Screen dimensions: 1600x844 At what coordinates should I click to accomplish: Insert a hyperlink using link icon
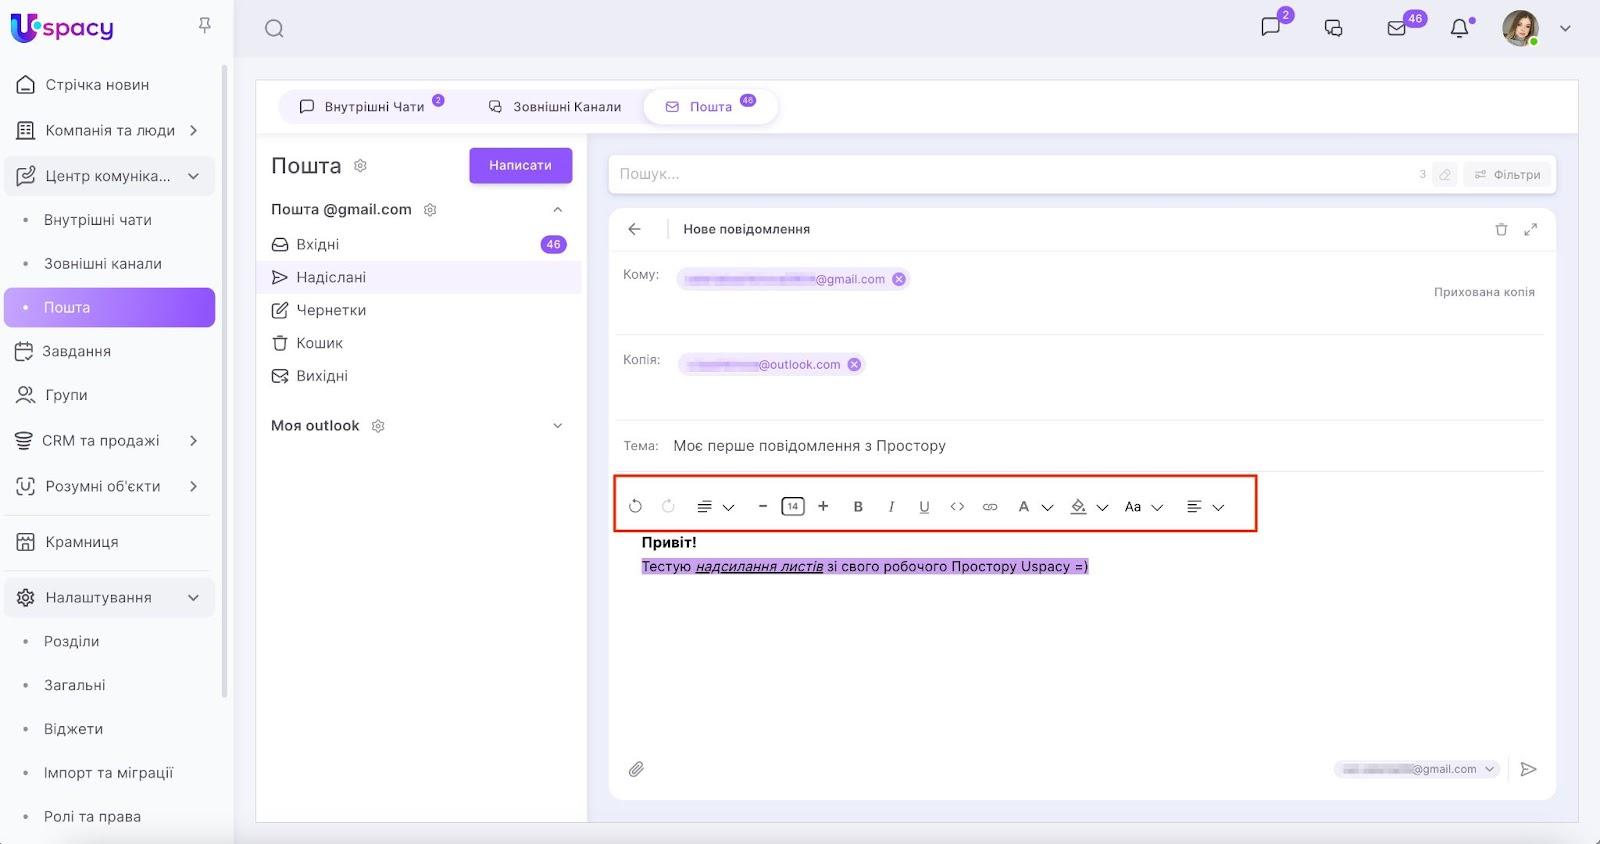(990, 507)
